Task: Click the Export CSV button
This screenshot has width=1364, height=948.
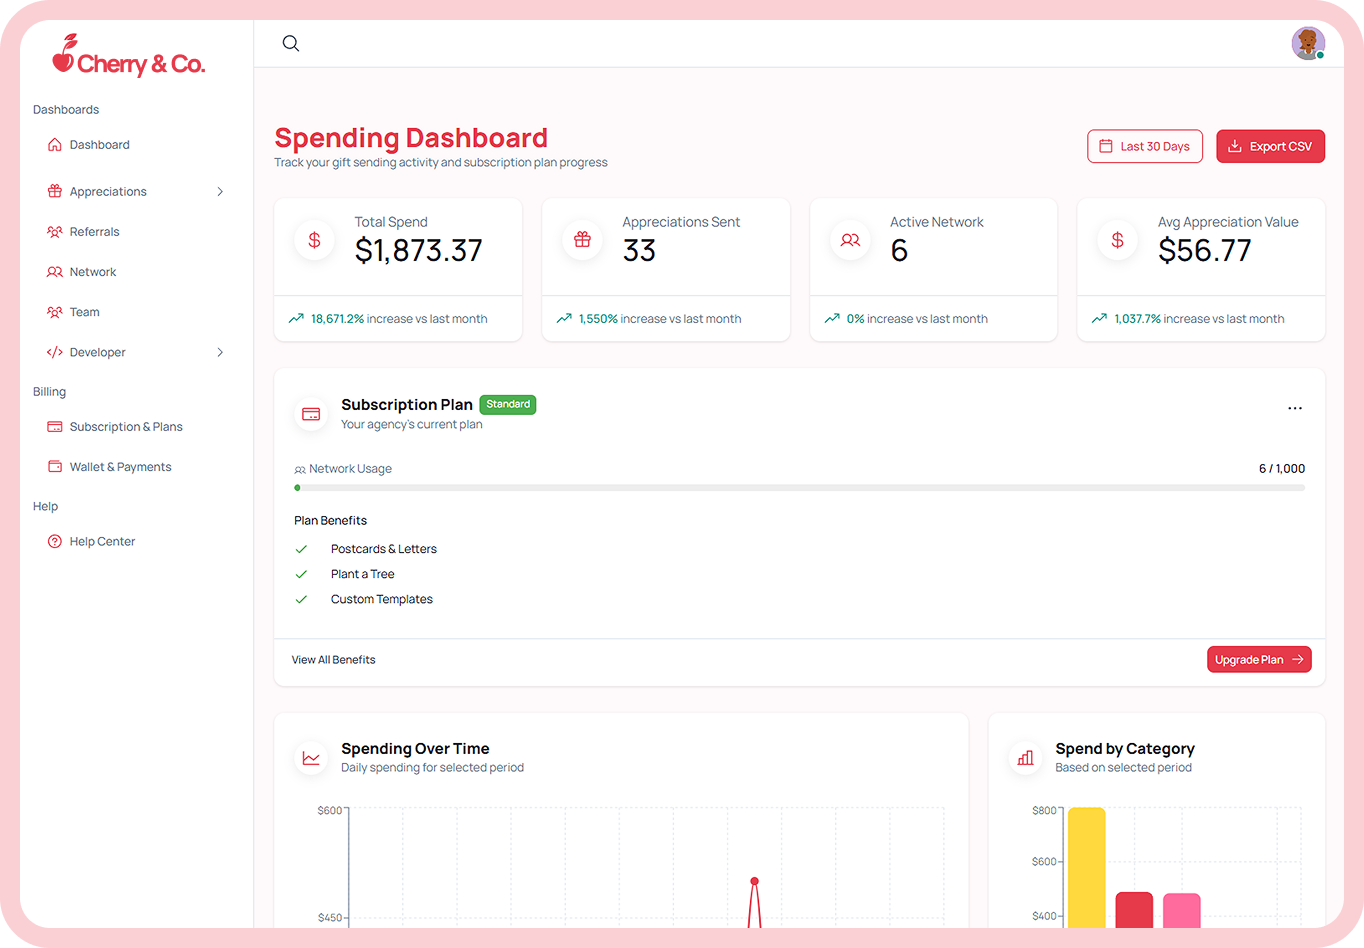Action: coord(1271,146)
